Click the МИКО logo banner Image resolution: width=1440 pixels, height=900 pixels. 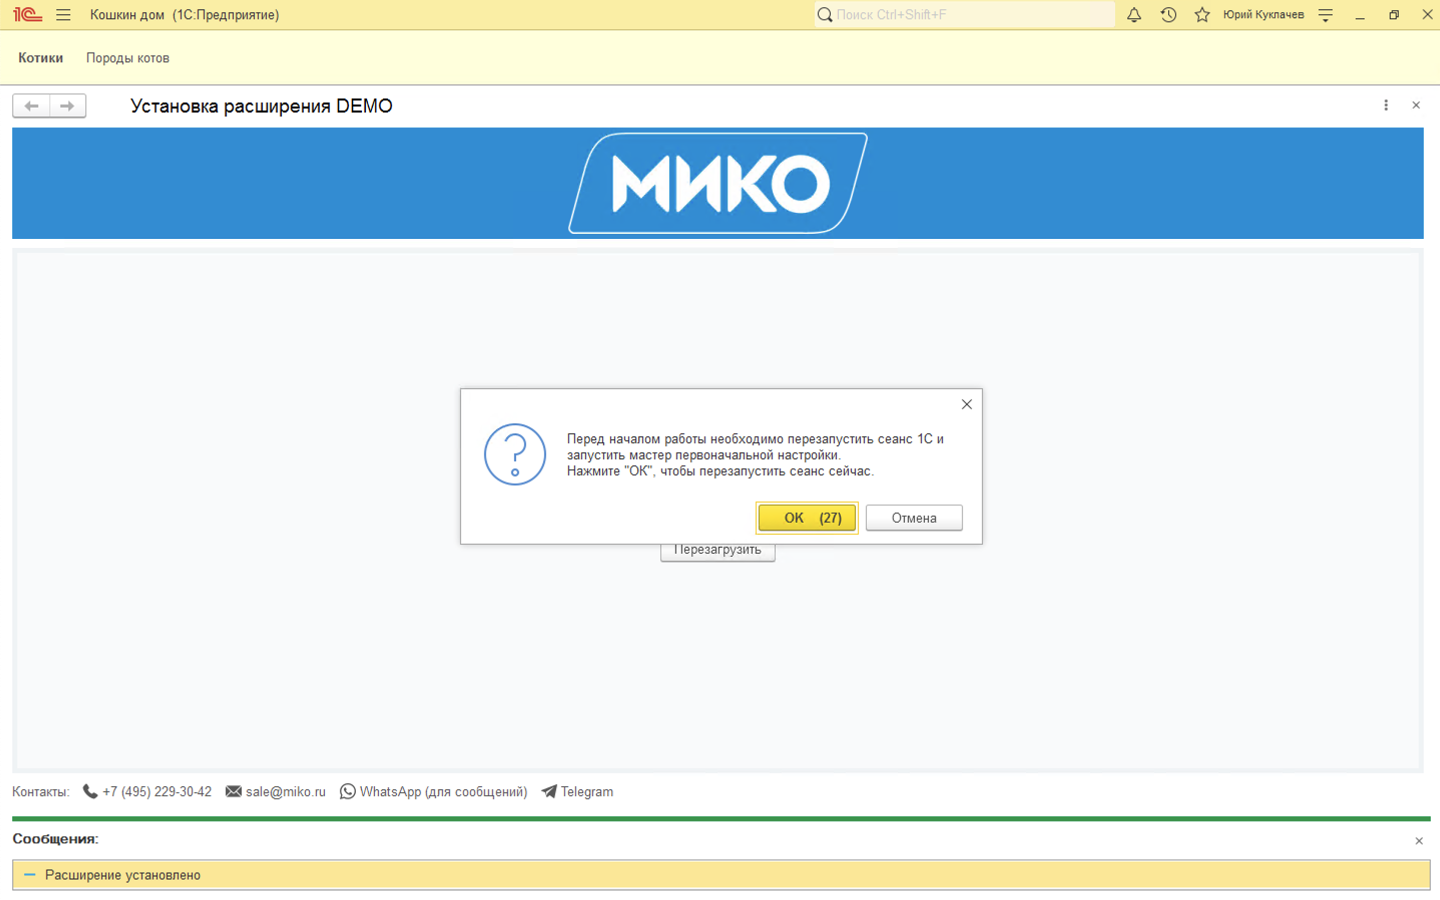click(x=718, y=183)
